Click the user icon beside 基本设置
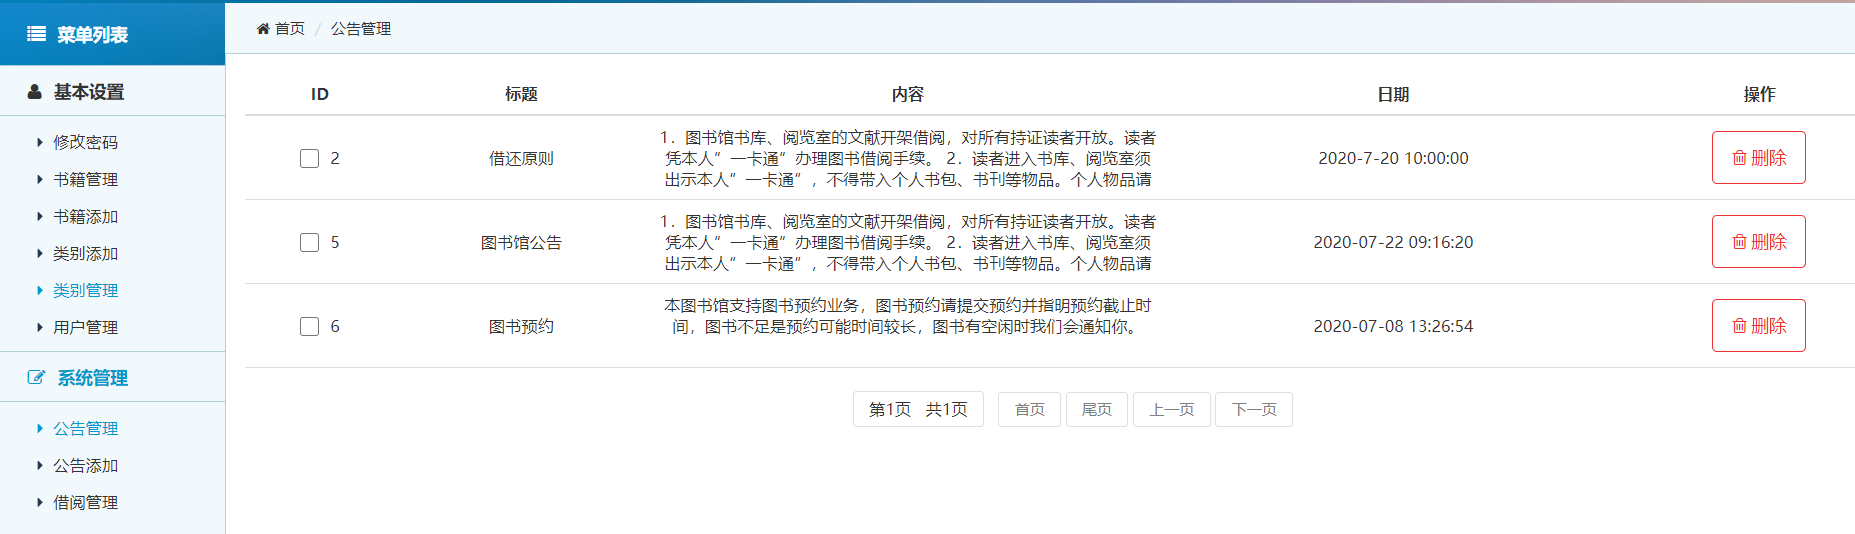 click(x=34, y=92)
